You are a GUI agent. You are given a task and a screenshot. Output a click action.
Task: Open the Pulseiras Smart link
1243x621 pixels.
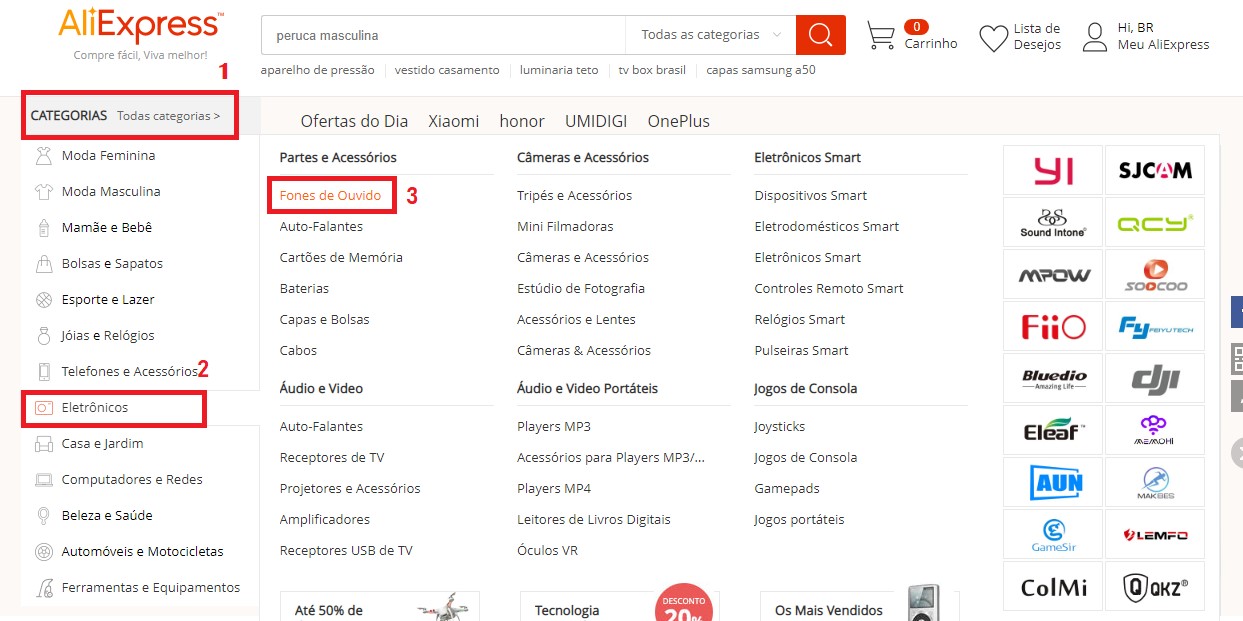tap(802, 350)
